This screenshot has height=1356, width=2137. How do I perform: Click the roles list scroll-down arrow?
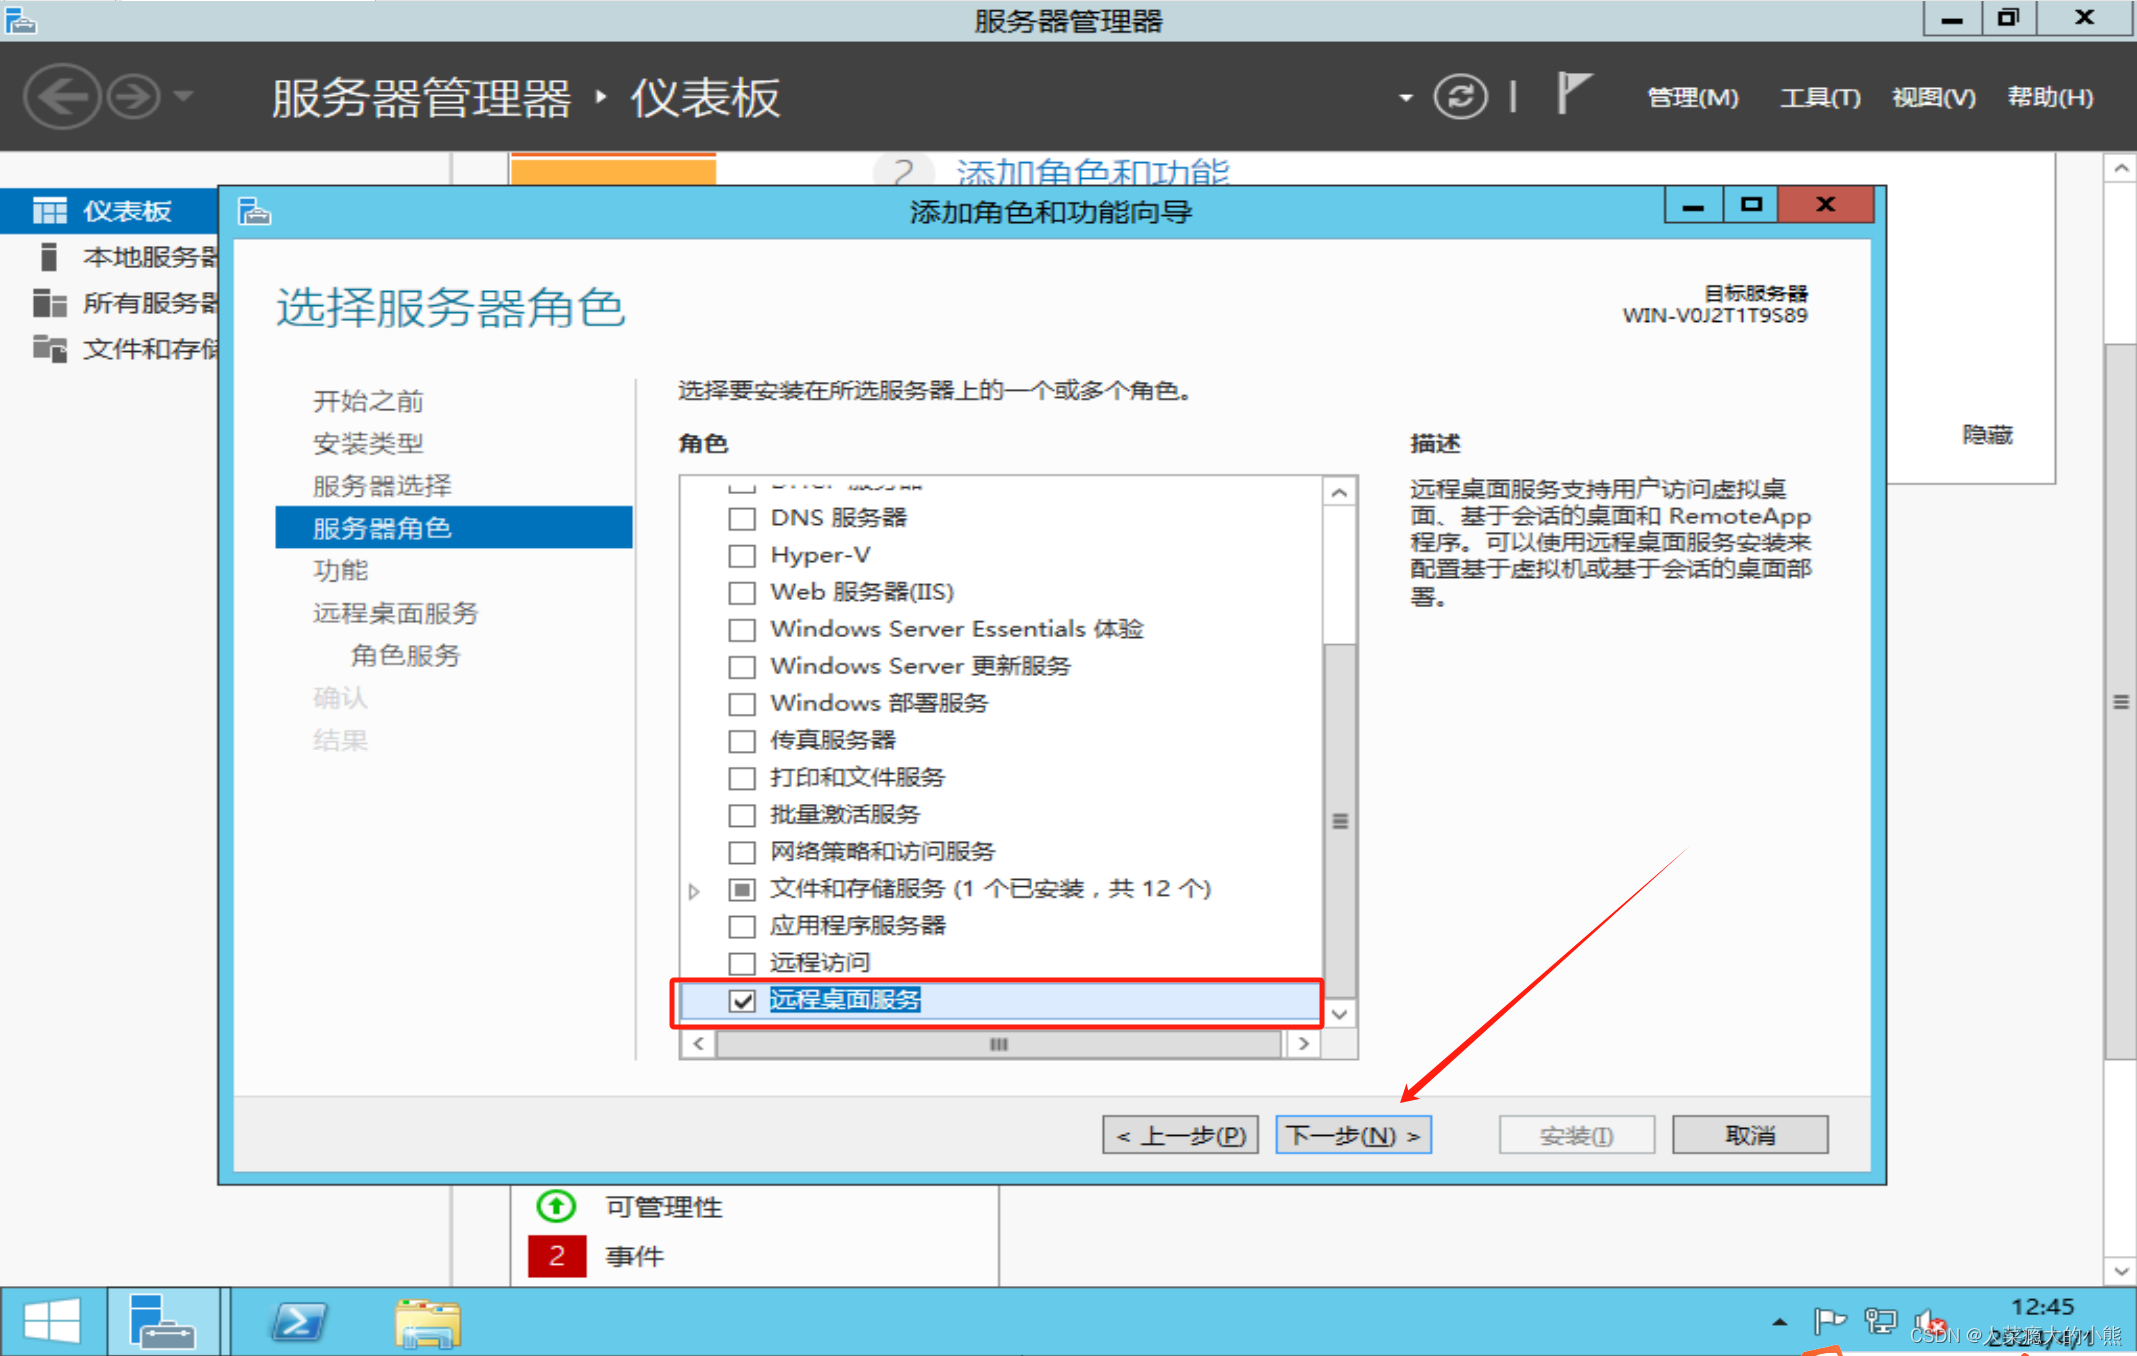1339,1014
